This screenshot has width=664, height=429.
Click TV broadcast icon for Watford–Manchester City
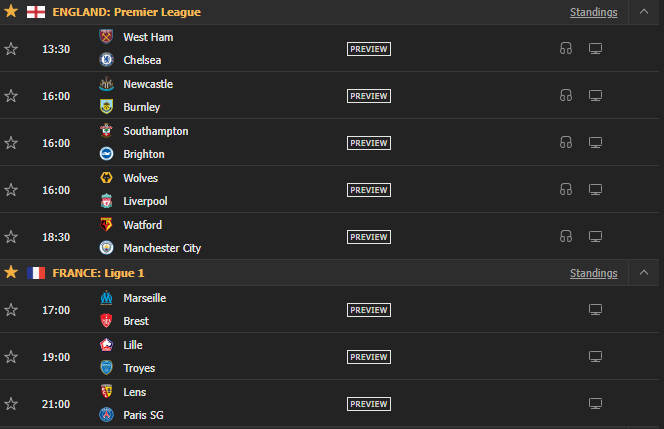pos(595,237)
